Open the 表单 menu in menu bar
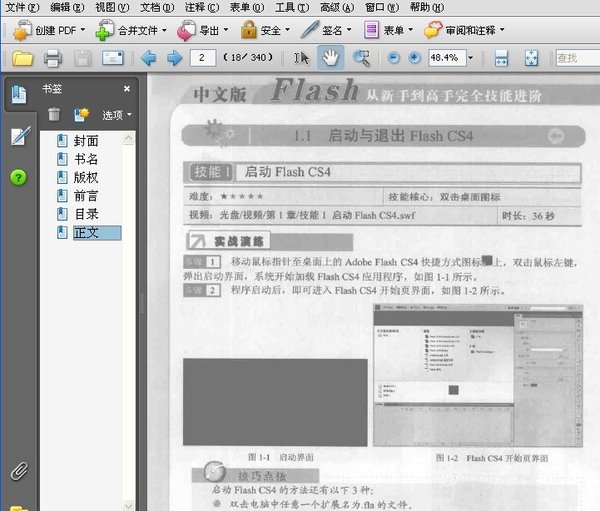Screen dimensions: 600x511 click(247, 7)
